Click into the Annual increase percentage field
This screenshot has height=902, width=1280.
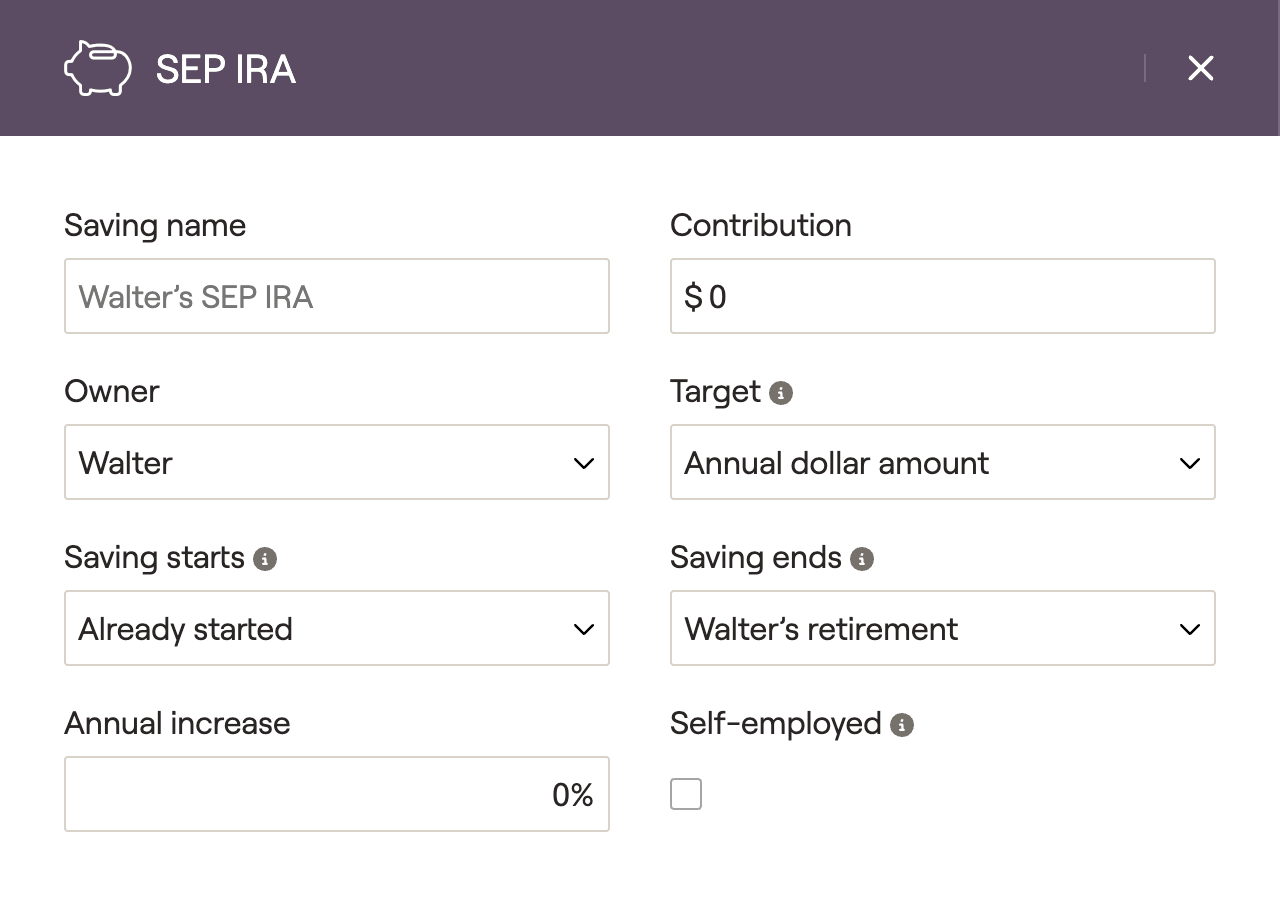tap(337, 794)
